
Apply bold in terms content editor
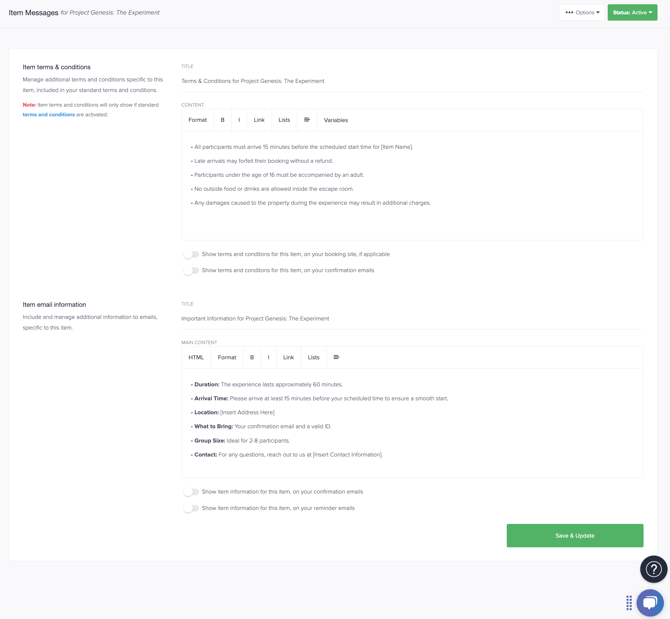tap(222, 120)
